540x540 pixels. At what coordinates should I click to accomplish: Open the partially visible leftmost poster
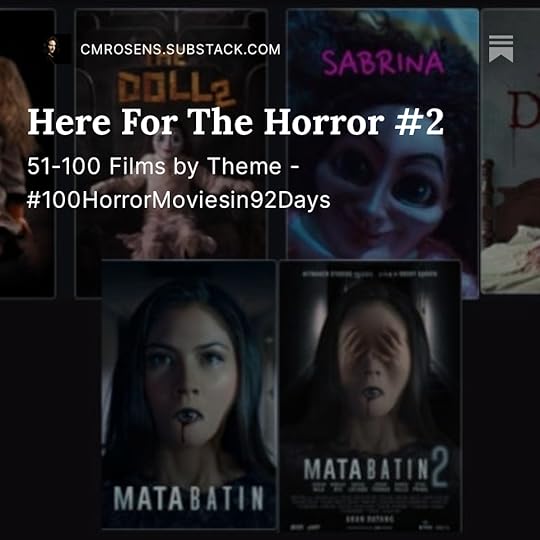[27, 153]
